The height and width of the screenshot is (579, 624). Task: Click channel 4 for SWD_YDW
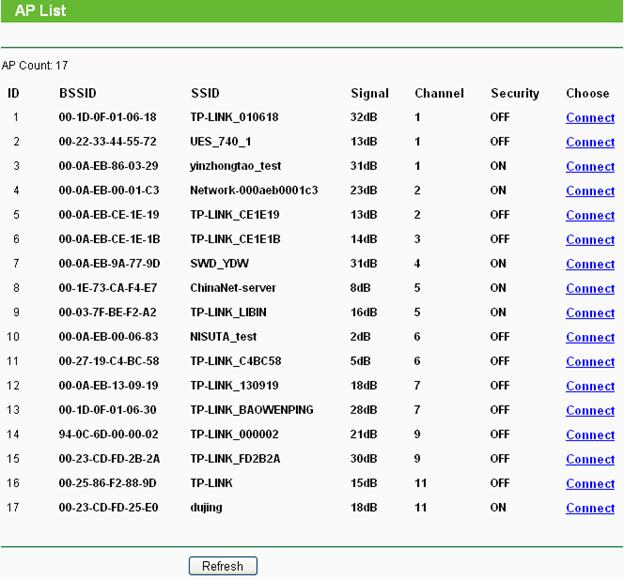point(417,263)
